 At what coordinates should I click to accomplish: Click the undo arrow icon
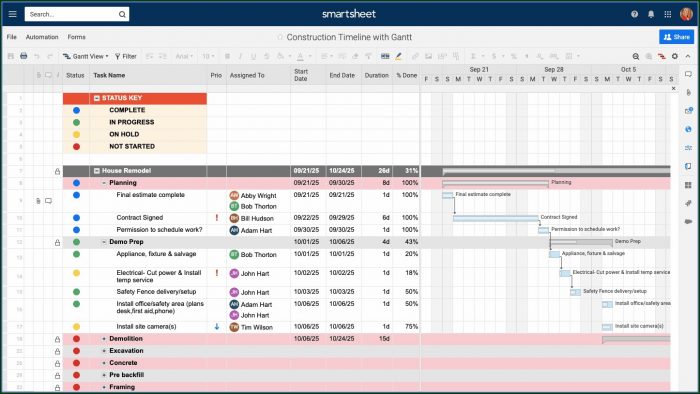point(37,56)
